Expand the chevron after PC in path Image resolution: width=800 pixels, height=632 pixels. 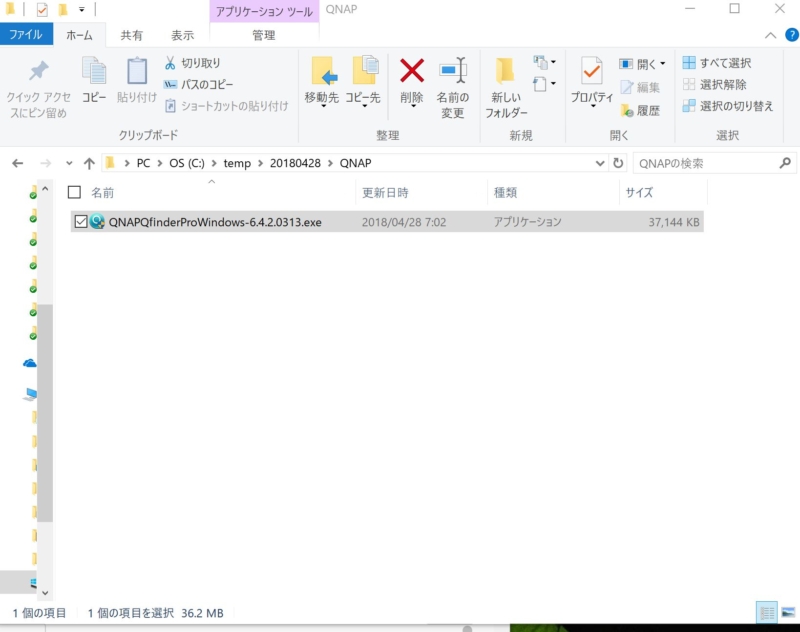160,163
